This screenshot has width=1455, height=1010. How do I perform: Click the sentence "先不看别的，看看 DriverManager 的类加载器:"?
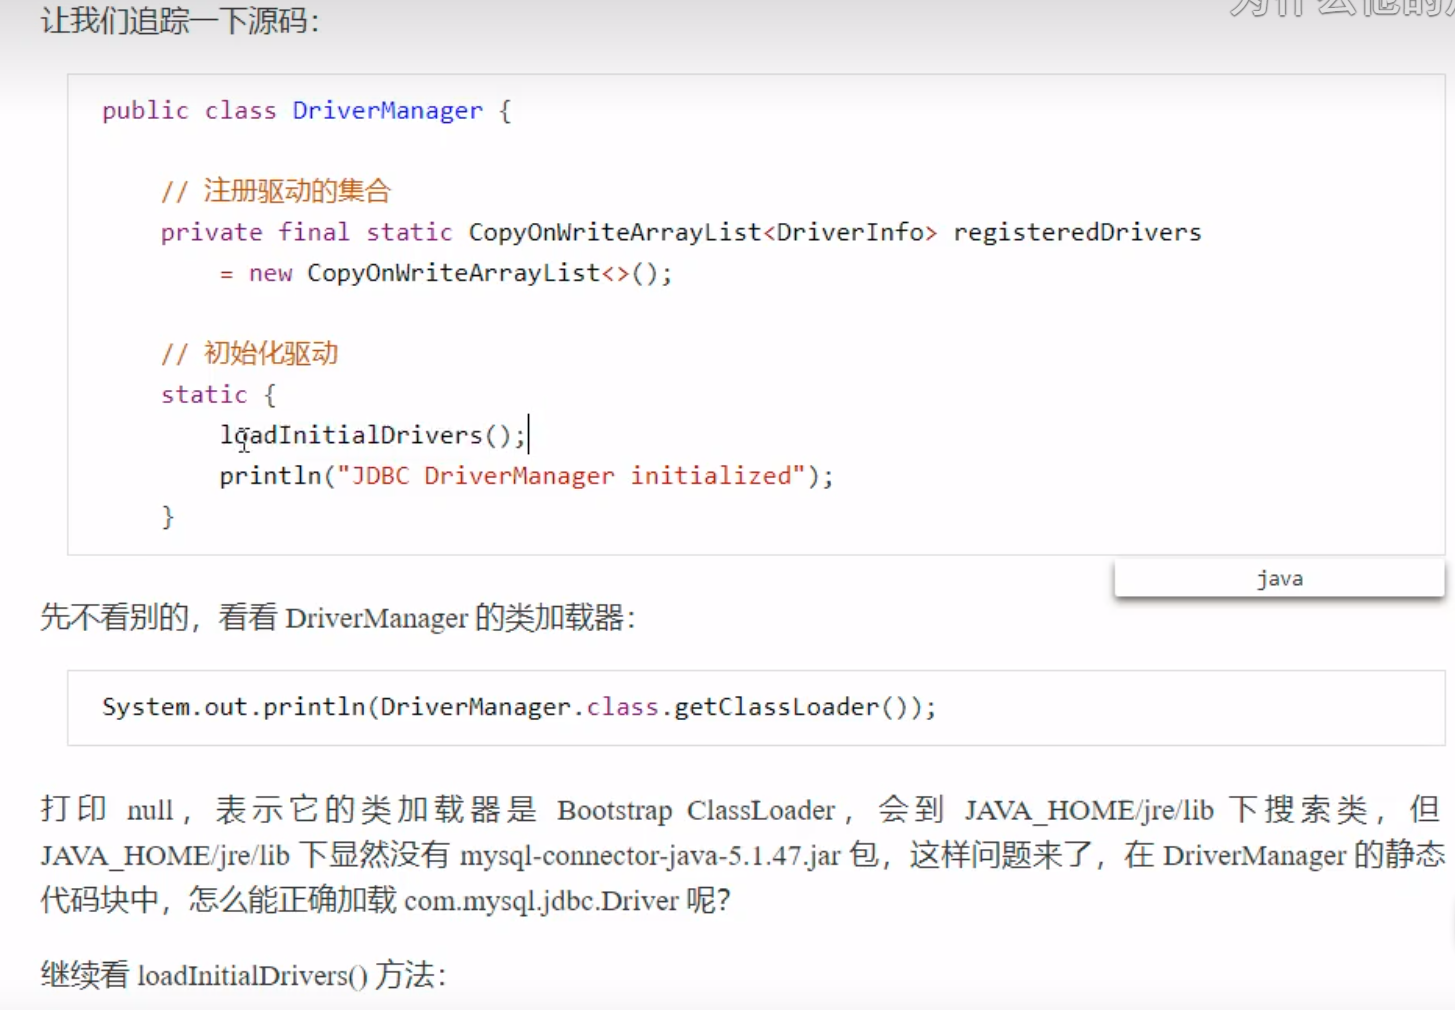pyautogui.click(x=338, y=618)
